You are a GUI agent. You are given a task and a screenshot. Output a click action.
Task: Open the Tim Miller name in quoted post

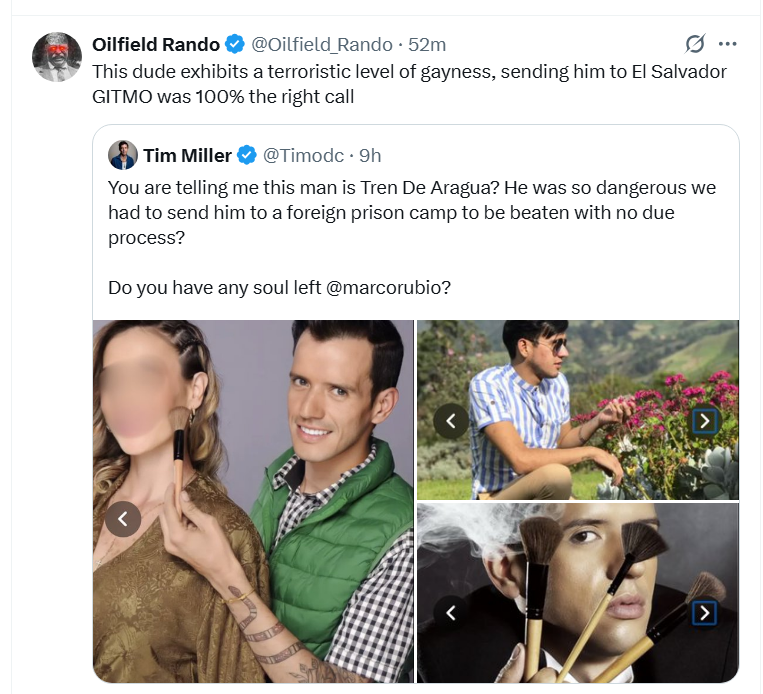(187, 155)
